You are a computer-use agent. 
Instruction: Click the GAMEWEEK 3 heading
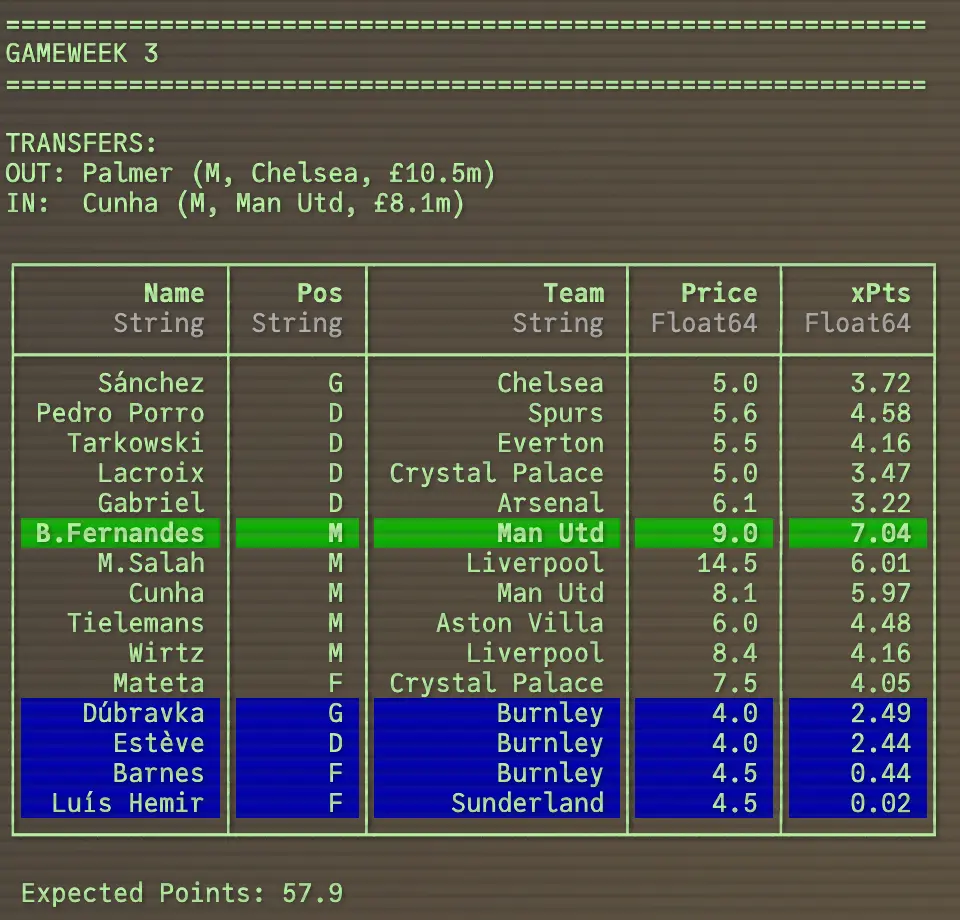point(82,53)
